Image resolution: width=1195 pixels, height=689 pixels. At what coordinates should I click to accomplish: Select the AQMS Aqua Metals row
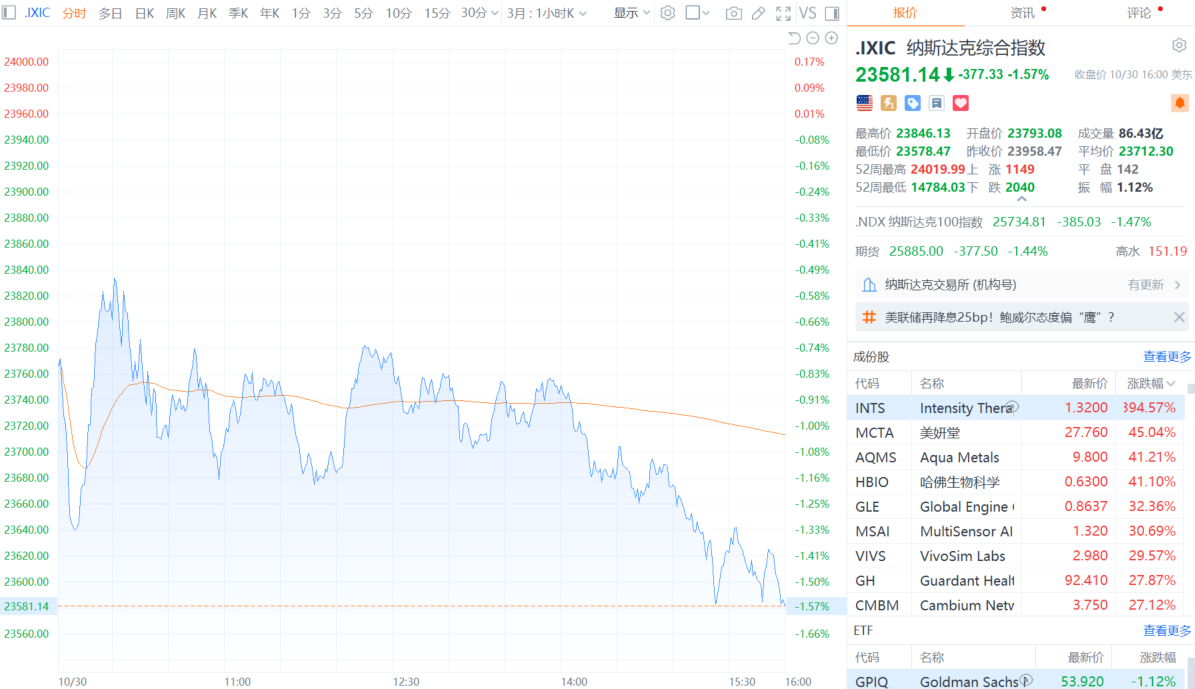1016,457
